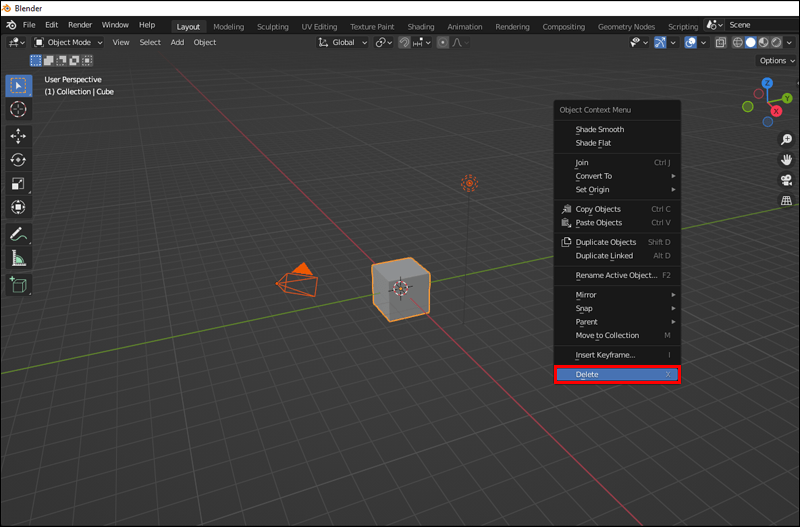Viewport: 800px width, 527px height.
Task: Click the Scene name field
Action: tap(762, 24)
